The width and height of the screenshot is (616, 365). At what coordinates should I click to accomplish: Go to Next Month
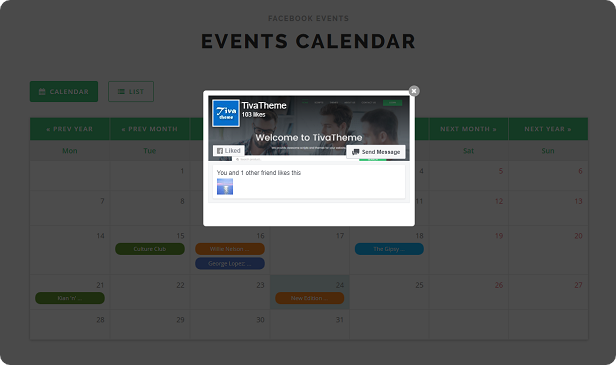(468, 129)
